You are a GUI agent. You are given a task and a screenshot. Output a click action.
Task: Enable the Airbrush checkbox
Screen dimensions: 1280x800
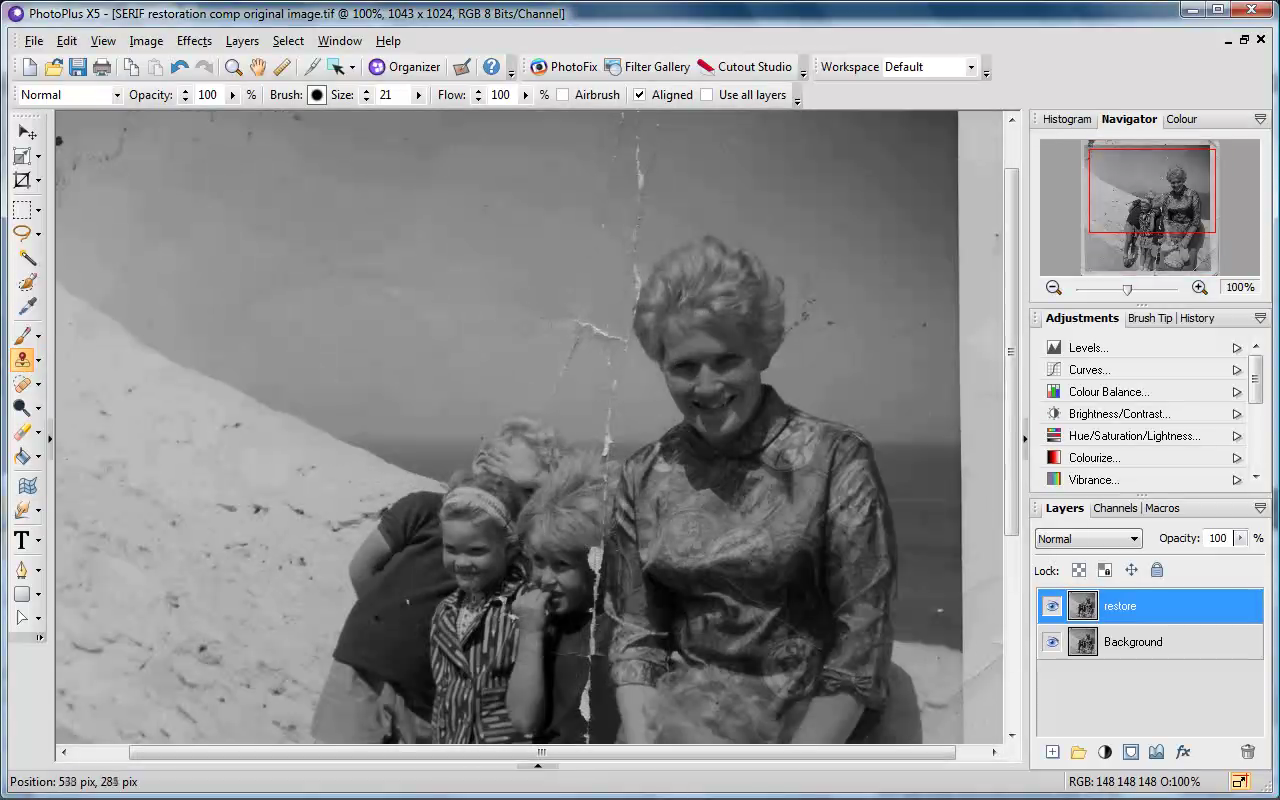click(x=563, y=95)
